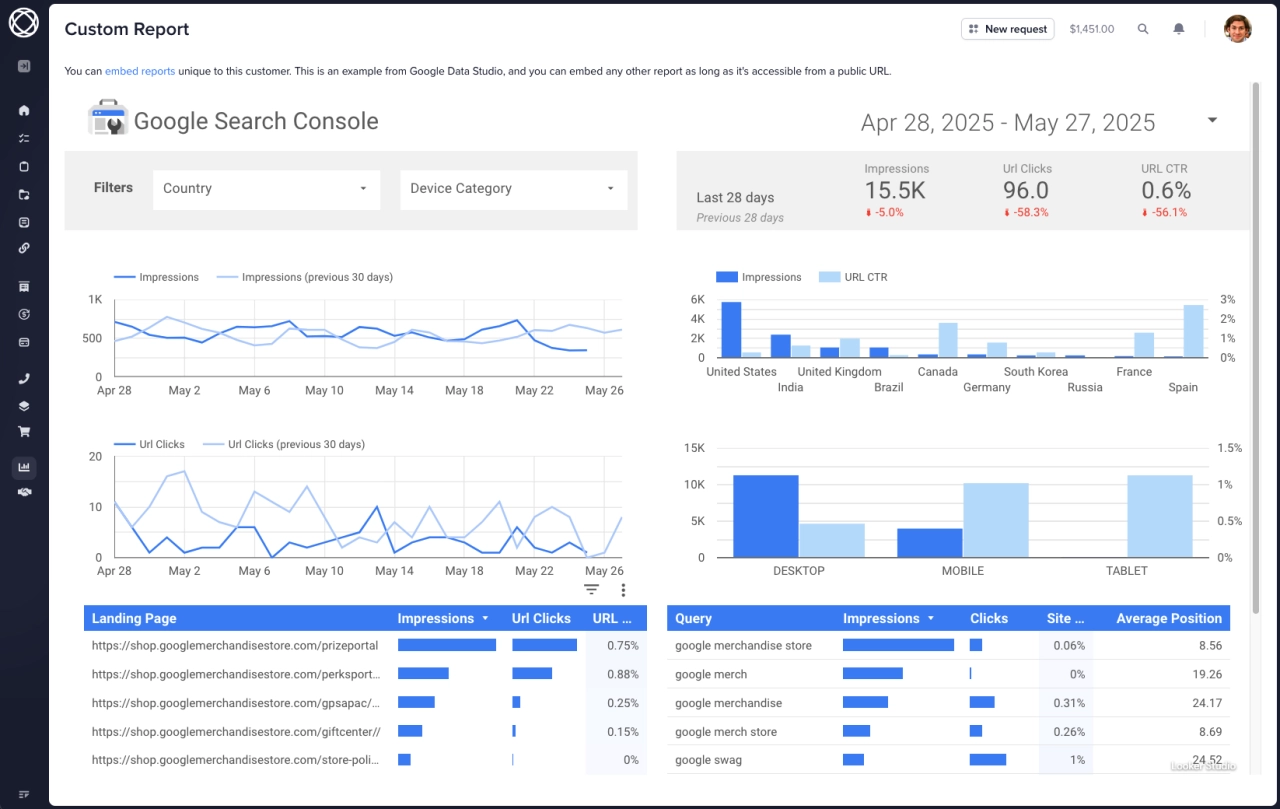Go to Home via sidebar house icon
Image resolution: width=1280 pixels, height=809 pixels.
point(24,110)
